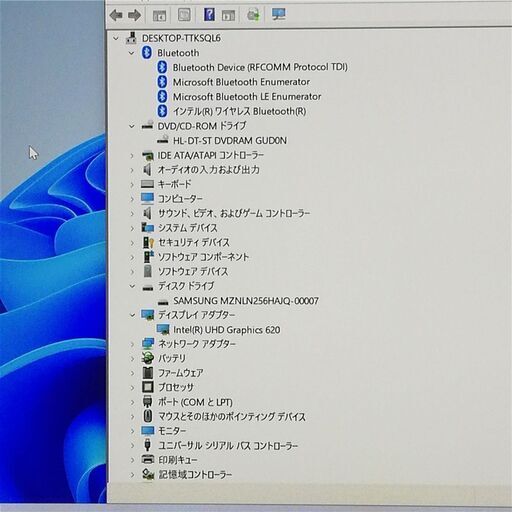Click the update driver icon with green arrow
The width and height of the screenshot is (512, 512).
(253, 15)
